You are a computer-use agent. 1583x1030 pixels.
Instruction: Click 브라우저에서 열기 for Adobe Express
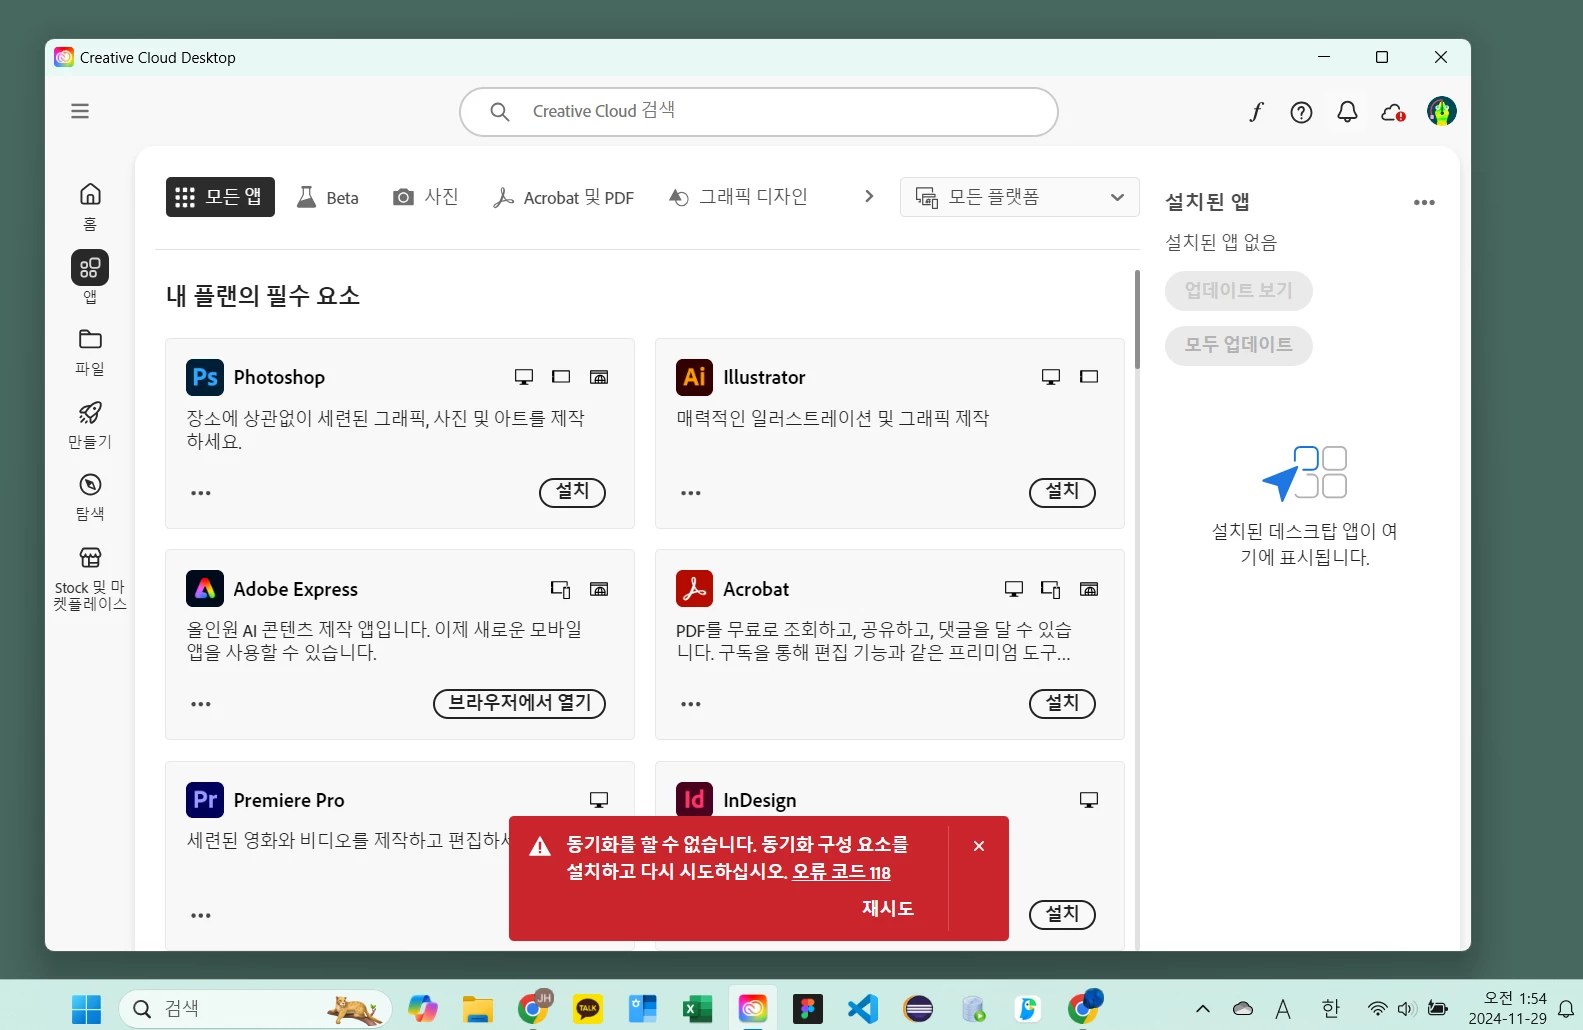coord(519,704)
